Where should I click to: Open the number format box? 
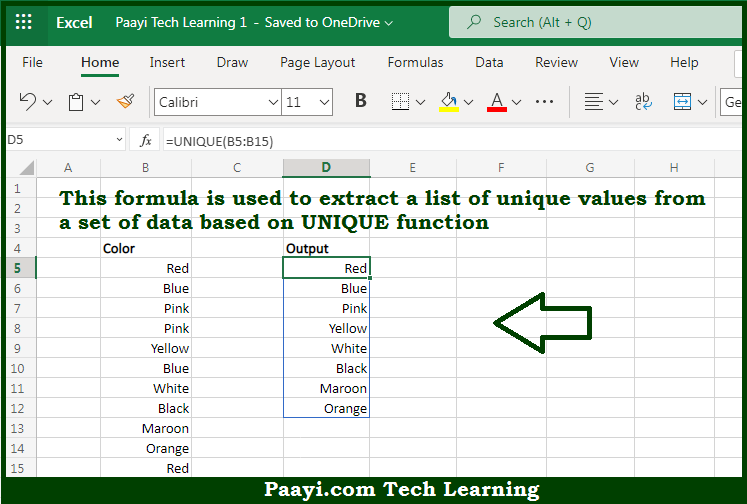pyautogui.click(x=731, y=102)
